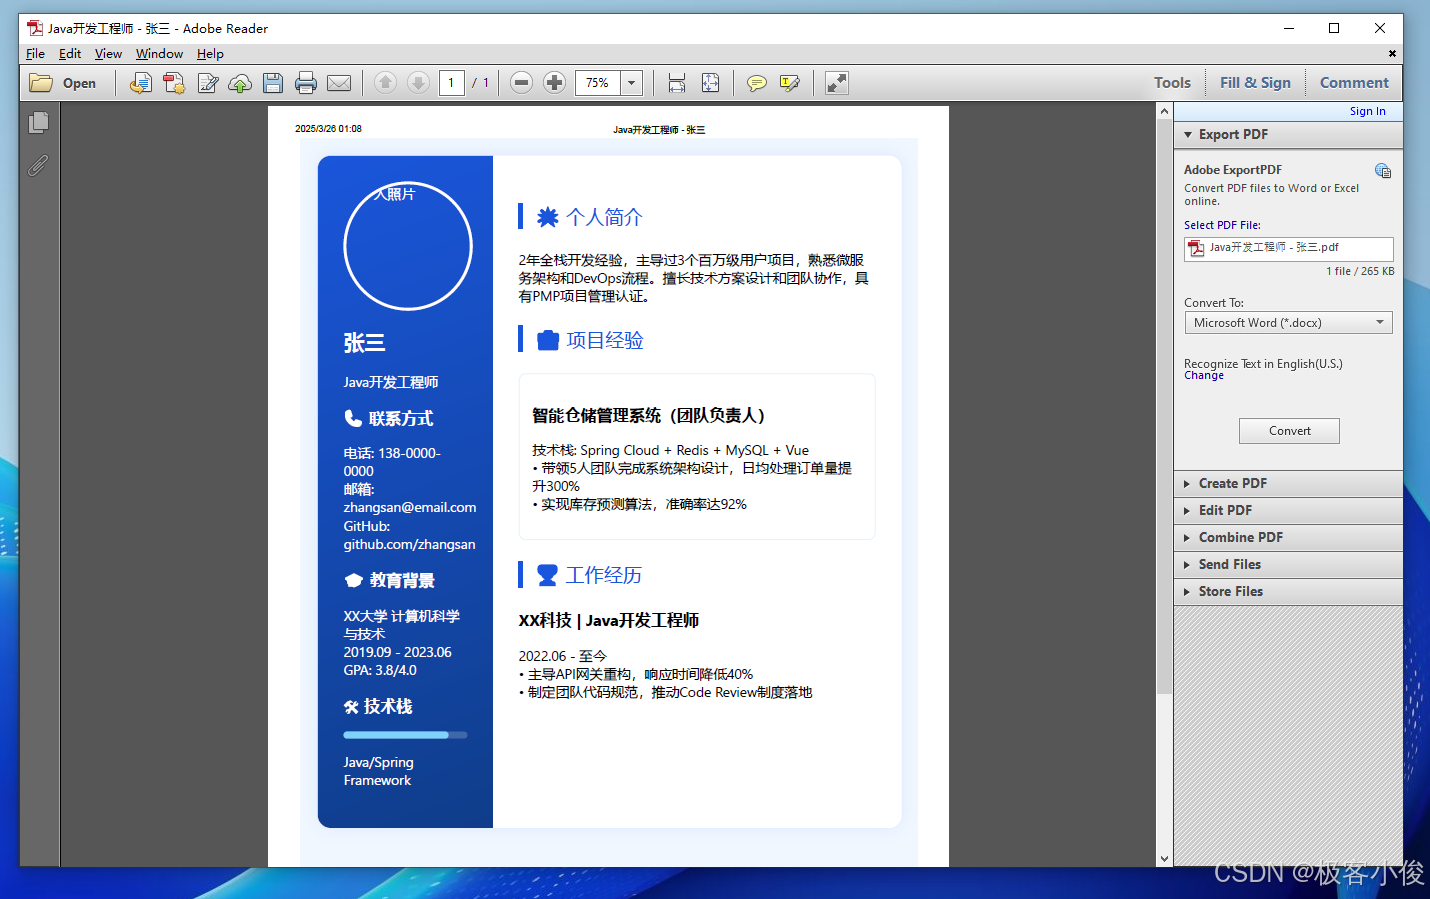This screenshot has height=899, width=1430.
Task: Open the Edit menu
Action: pos(70,54)
